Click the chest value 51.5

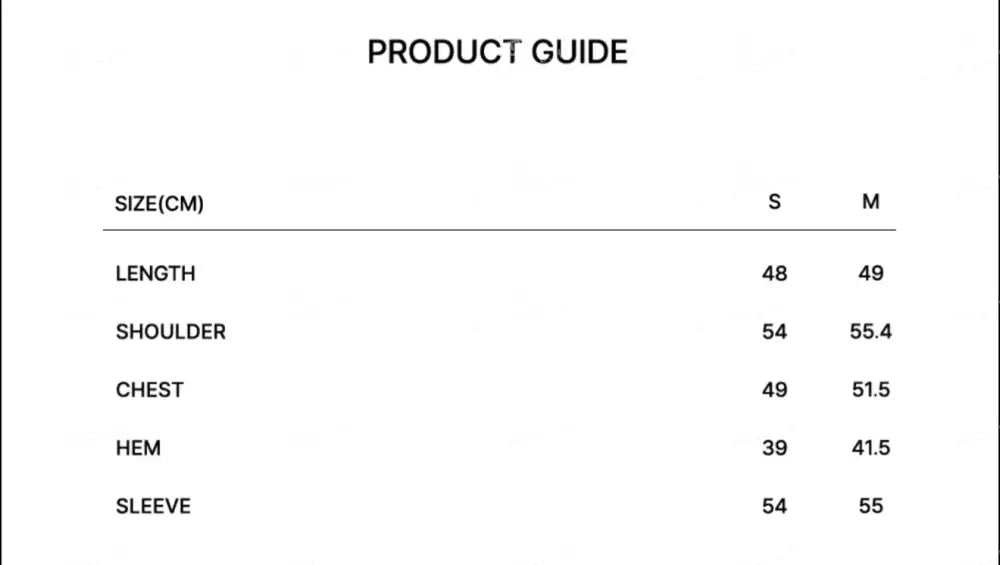point(871,390)
